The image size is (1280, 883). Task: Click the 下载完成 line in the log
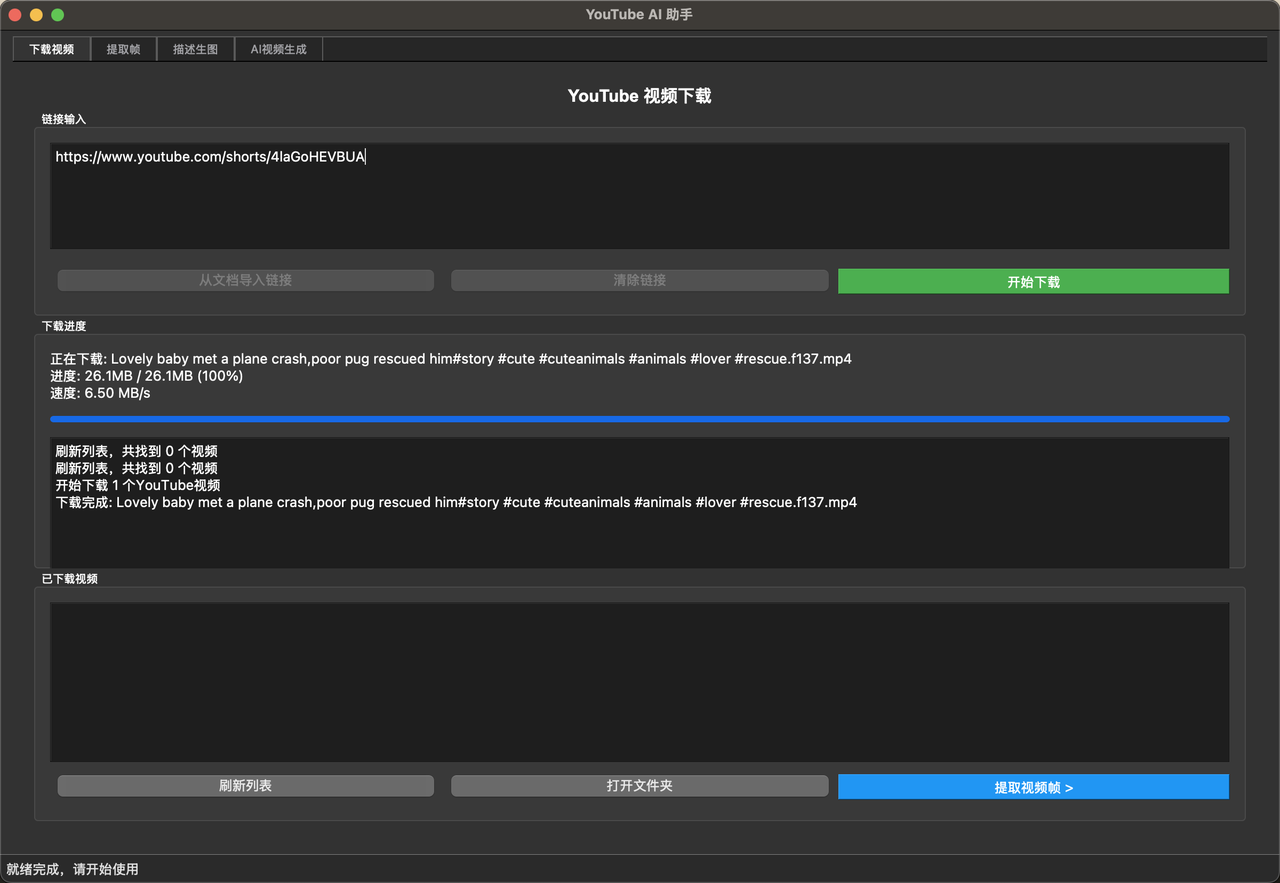(x=456, y=503)
